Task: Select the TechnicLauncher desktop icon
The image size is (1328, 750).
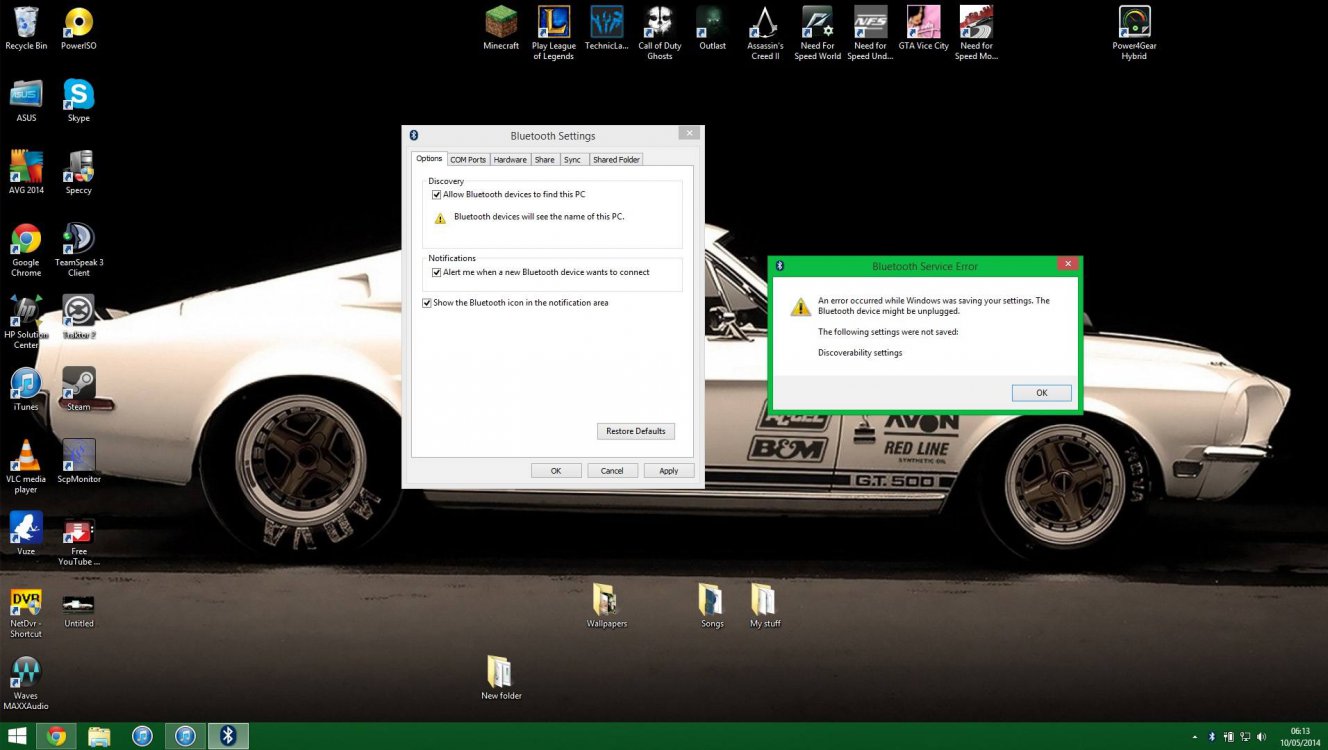Action: (x=606, y=29)
